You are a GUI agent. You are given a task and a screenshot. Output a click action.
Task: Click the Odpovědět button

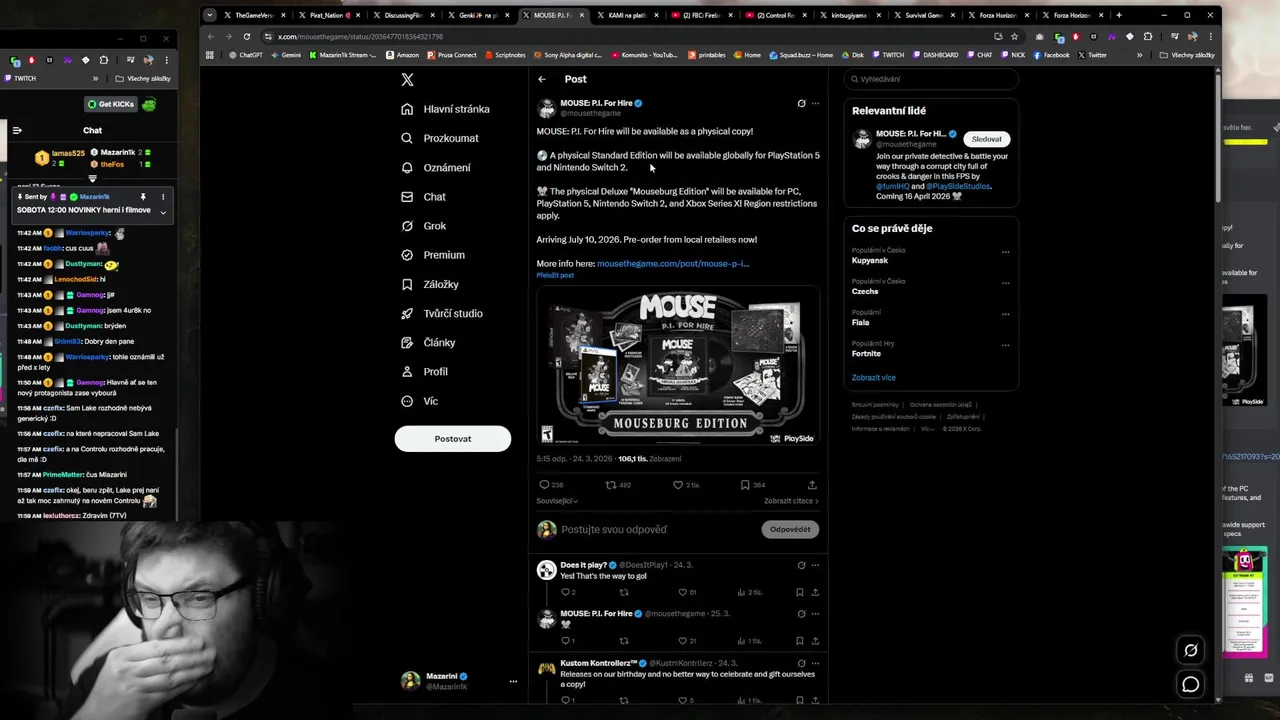click(790, 529)
